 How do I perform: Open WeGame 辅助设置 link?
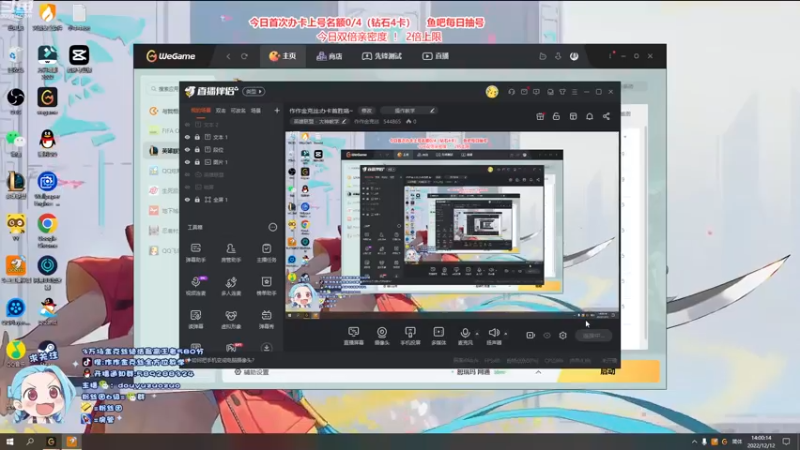coord(252,372)
